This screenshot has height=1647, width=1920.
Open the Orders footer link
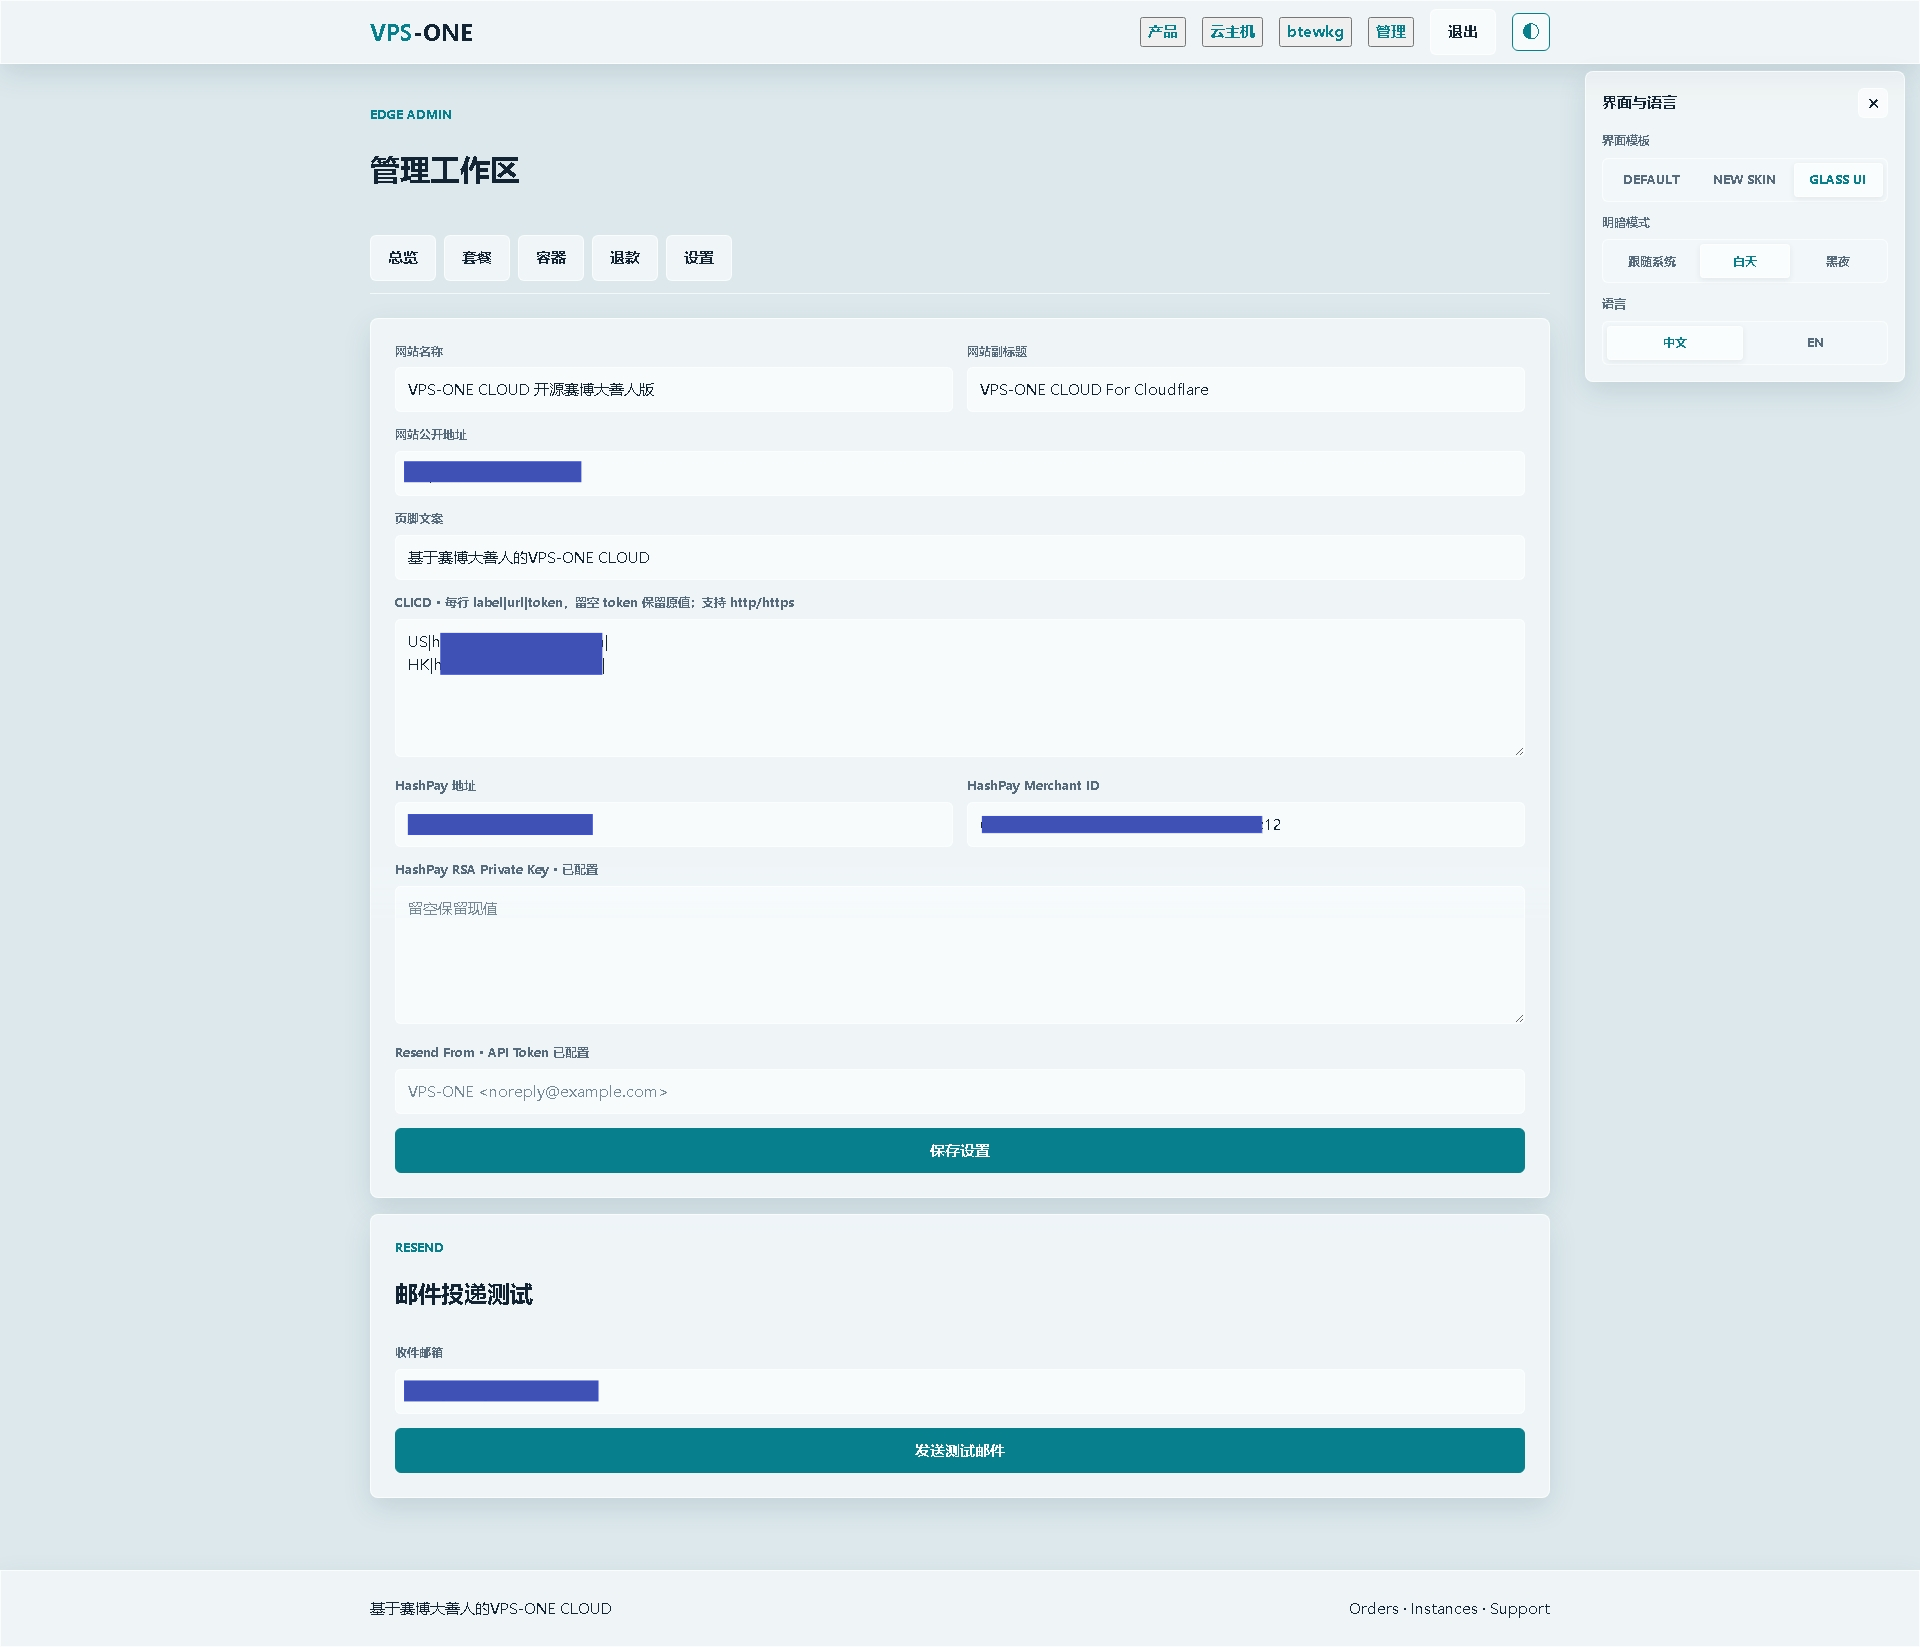pos(1373,1609)
